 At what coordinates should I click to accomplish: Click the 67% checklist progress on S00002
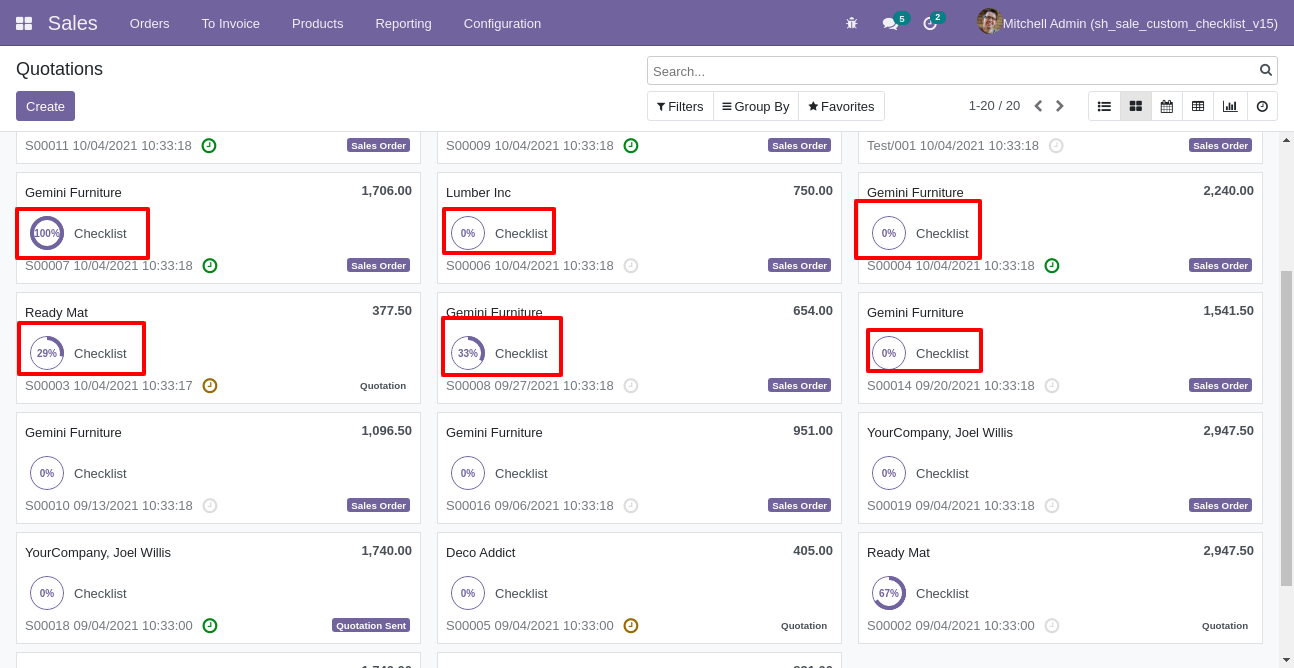(x=889, y=593)
